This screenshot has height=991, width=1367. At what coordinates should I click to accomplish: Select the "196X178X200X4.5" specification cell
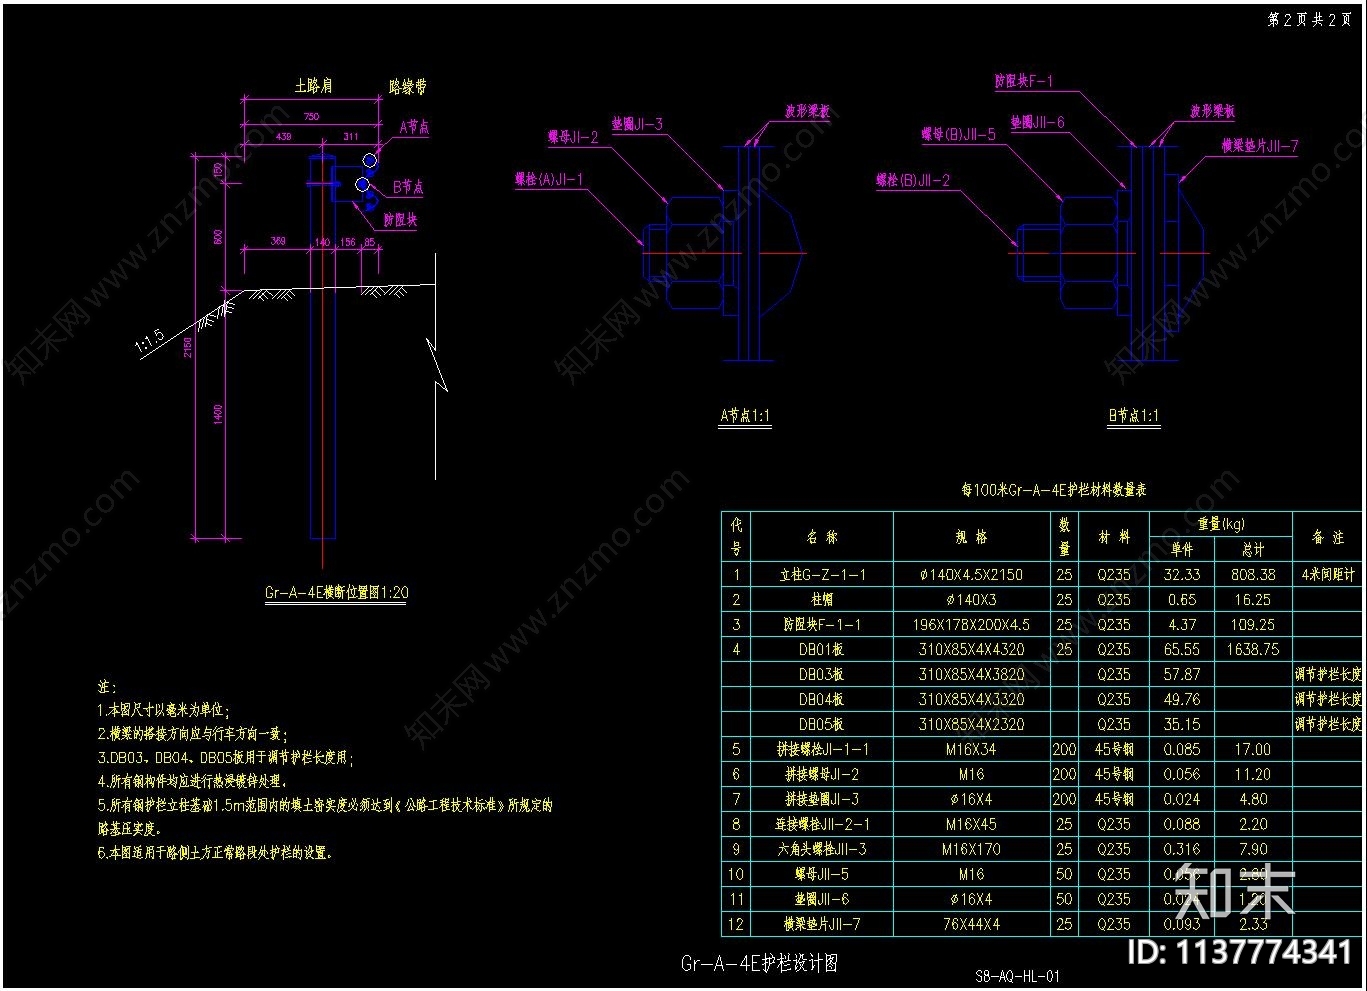click(971, 625)
